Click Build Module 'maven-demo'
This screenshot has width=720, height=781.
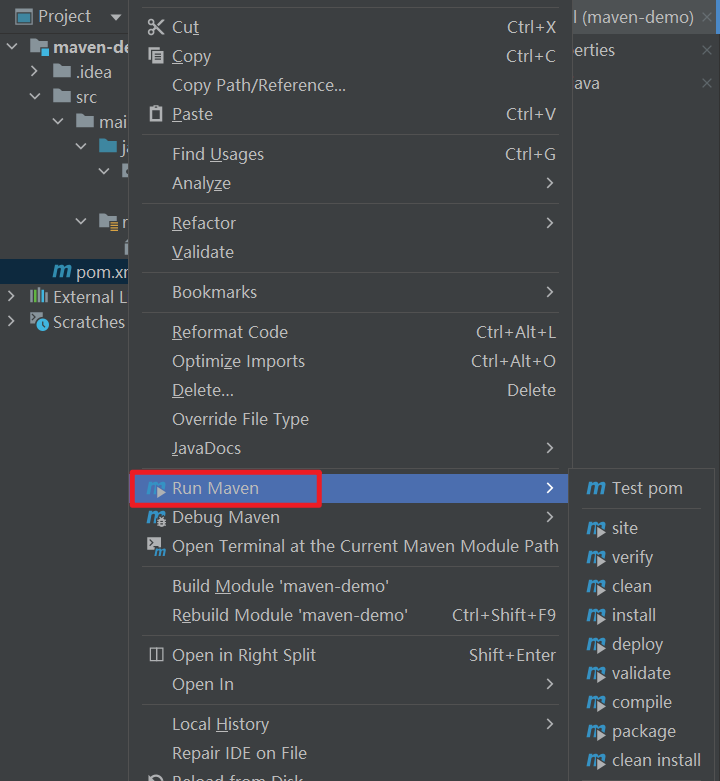click(x=280, y=586)
